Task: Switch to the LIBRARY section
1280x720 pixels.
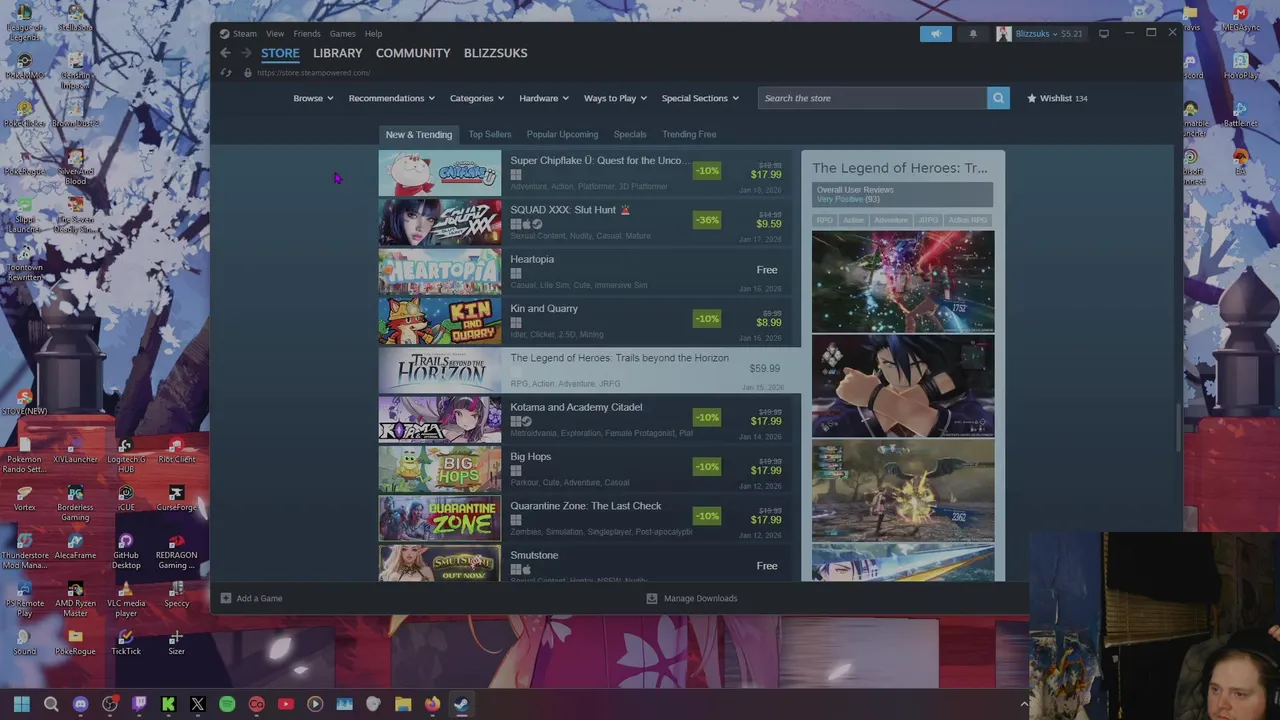Action: tap(337, 53)
